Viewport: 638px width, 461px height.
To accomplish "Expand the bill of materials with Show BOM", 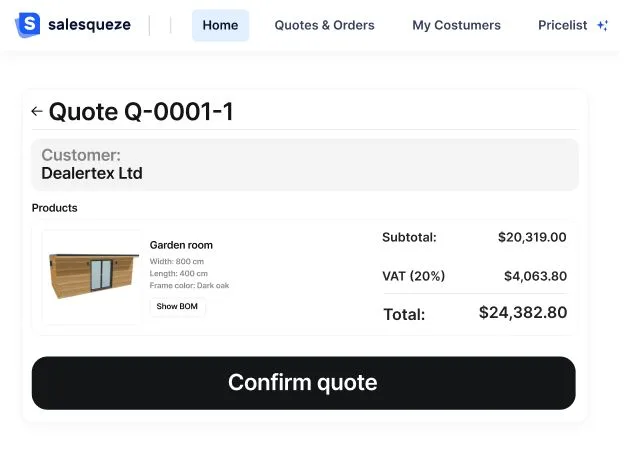I will coord(177,307).
